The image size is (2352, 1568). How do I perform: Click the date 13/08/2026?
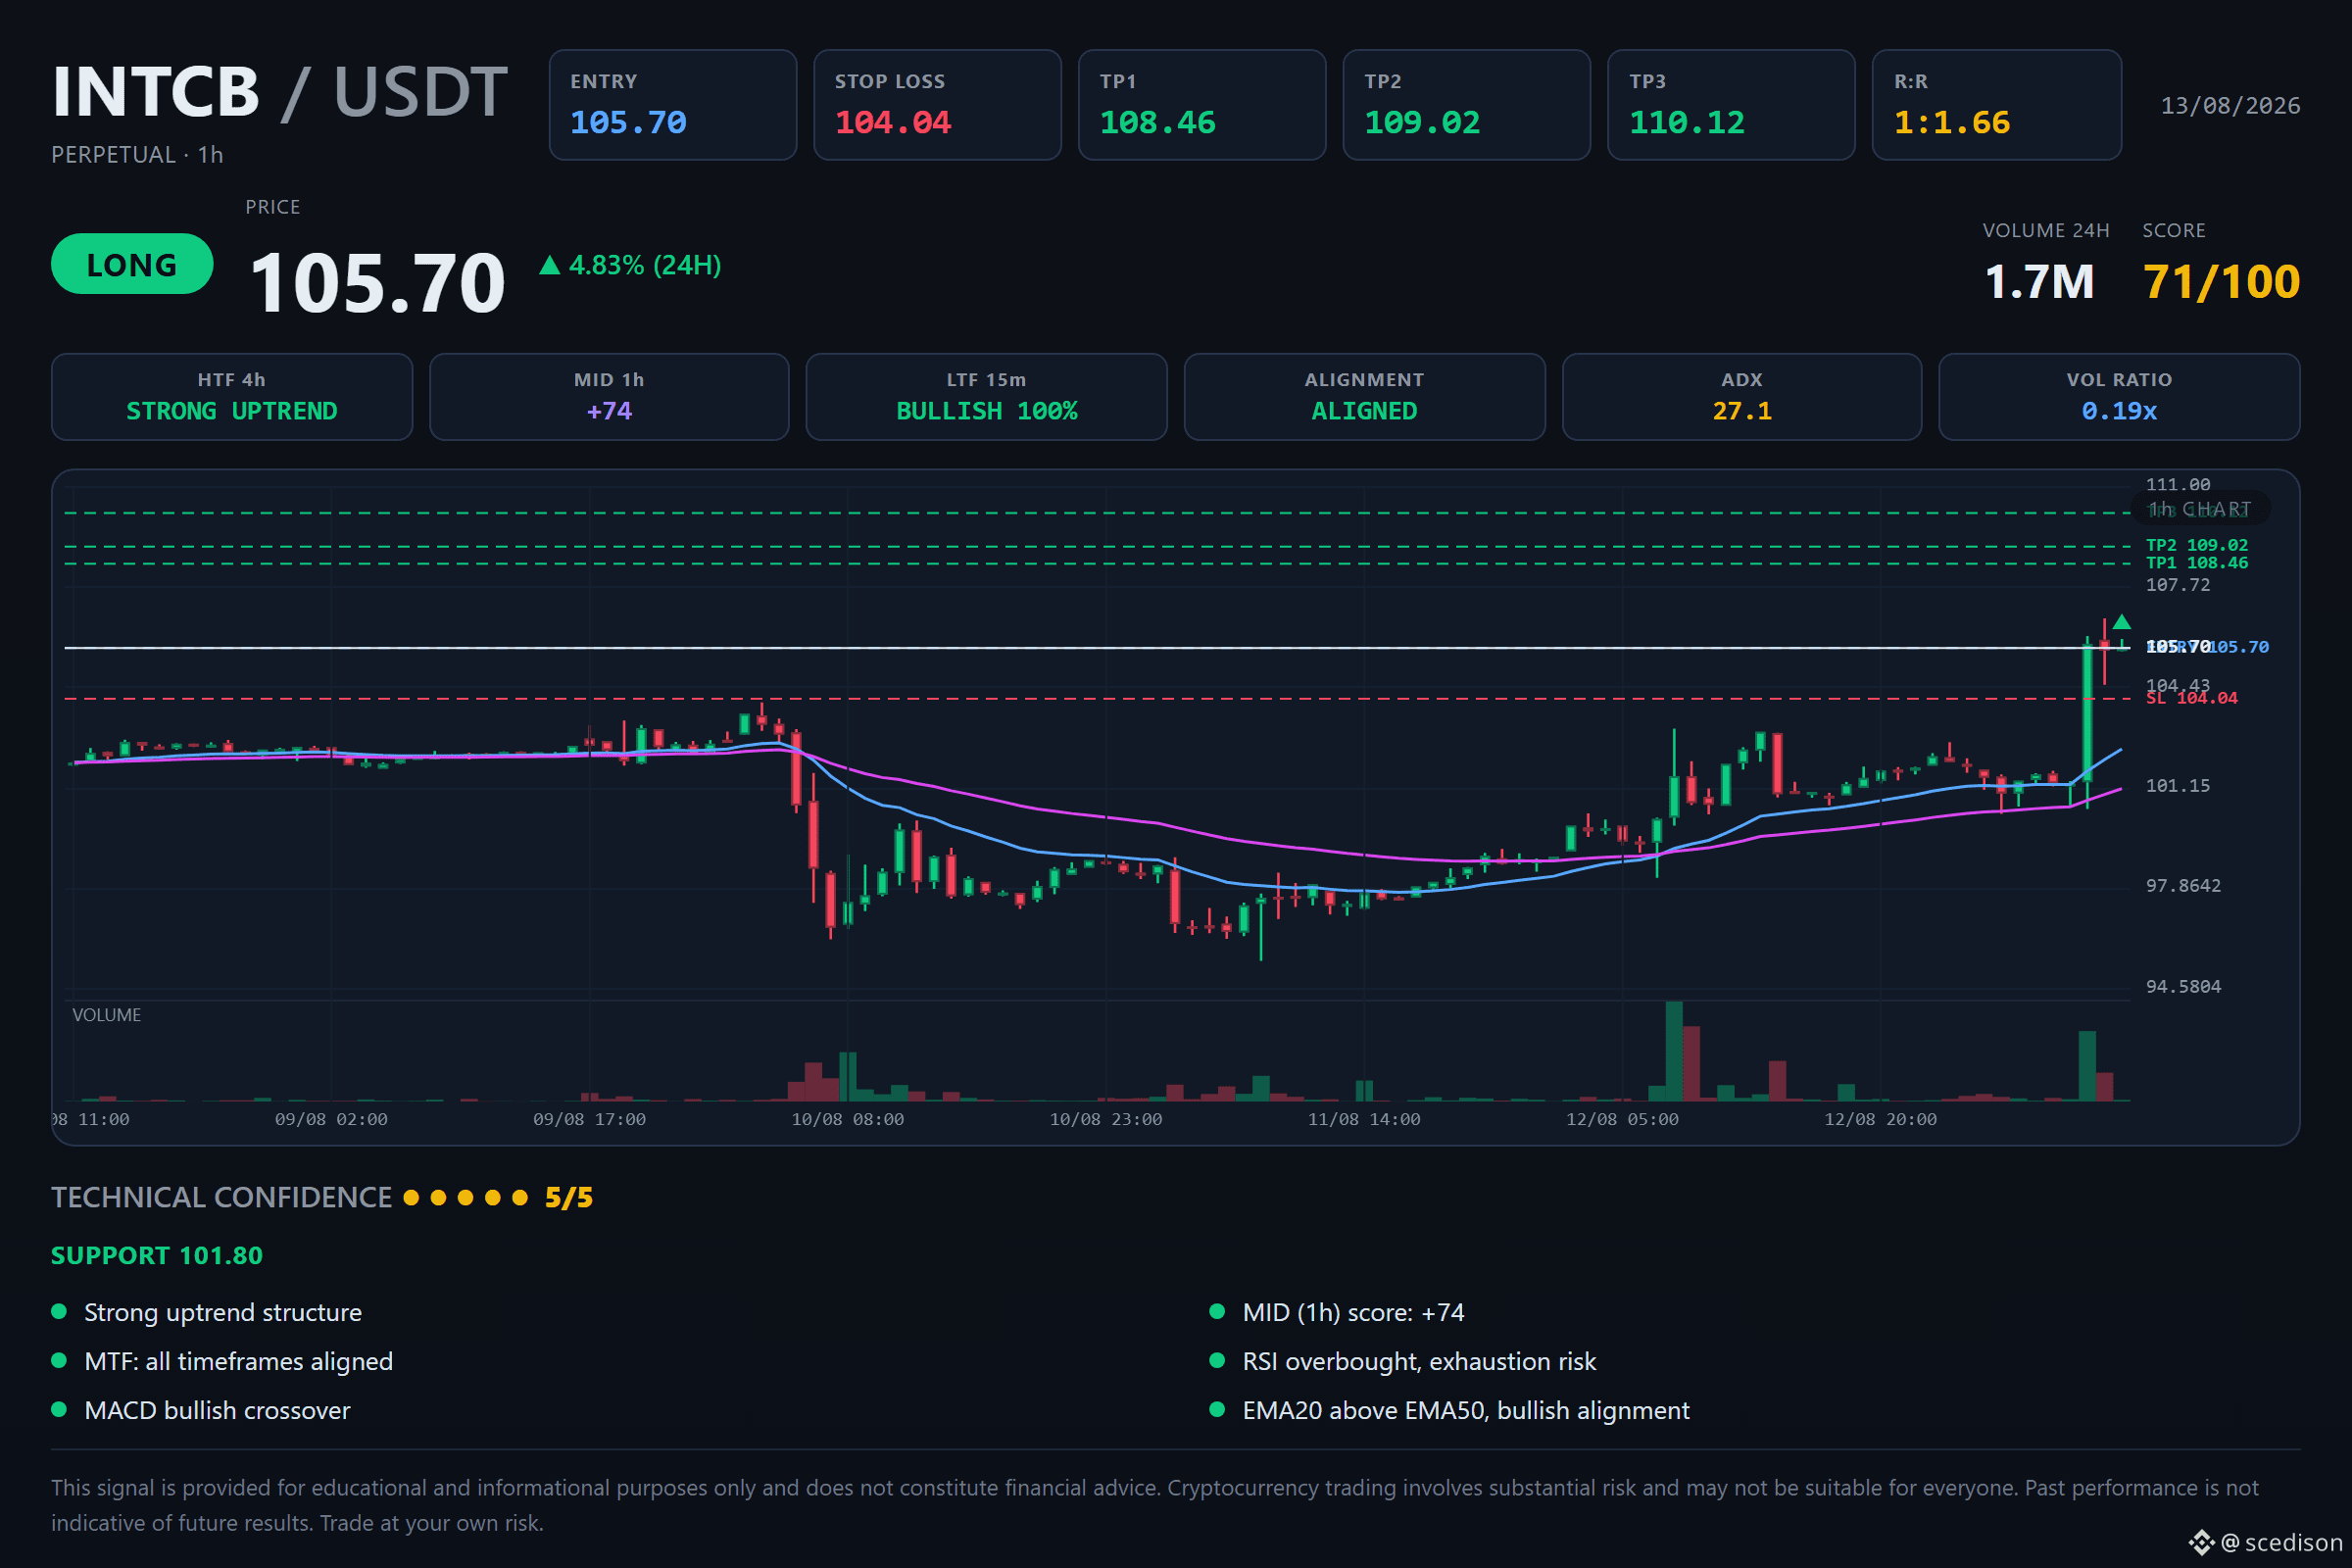2230,106
